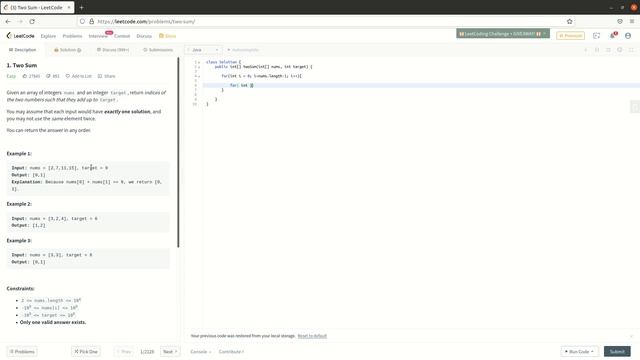Open the Problems list button
This screenshot has height=360, width=640.
click(22, 351)
